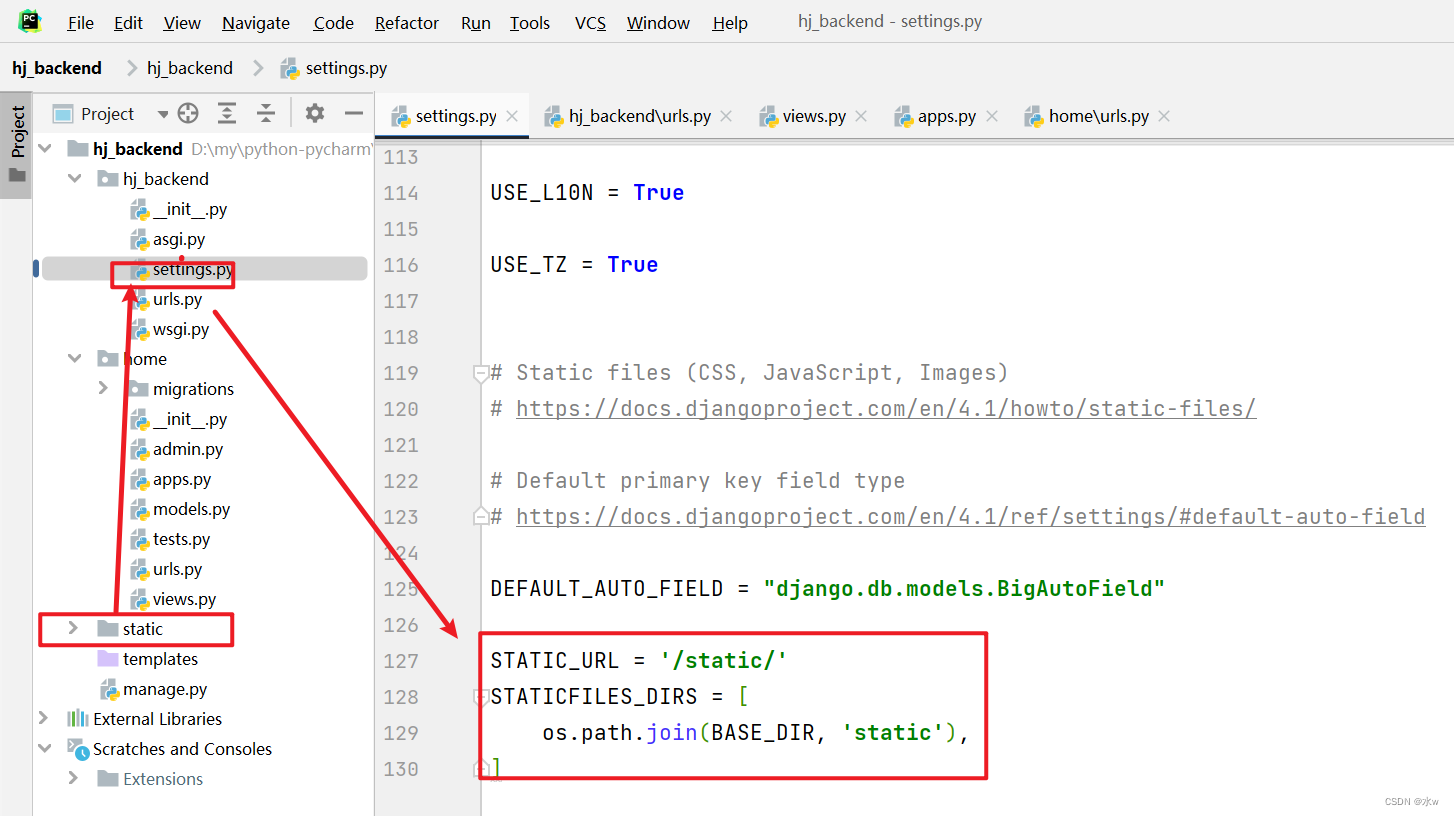Click the hj_backend folder breadcrumb
This screenshot has height=816, width=1454.
[x=190, y=68]
